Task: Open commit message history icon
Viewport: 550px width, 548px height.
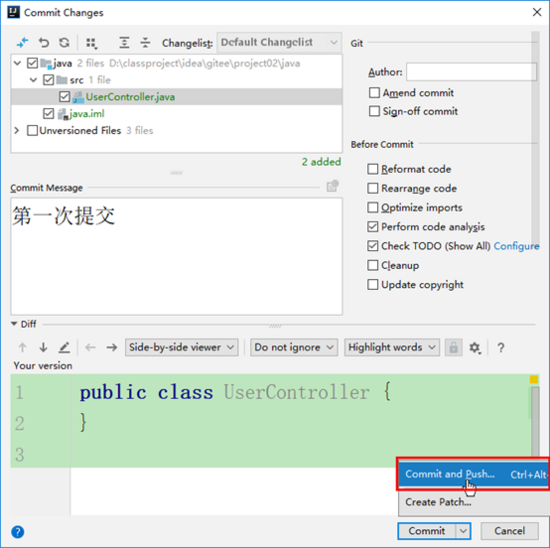Action: [x=333, y=186]
